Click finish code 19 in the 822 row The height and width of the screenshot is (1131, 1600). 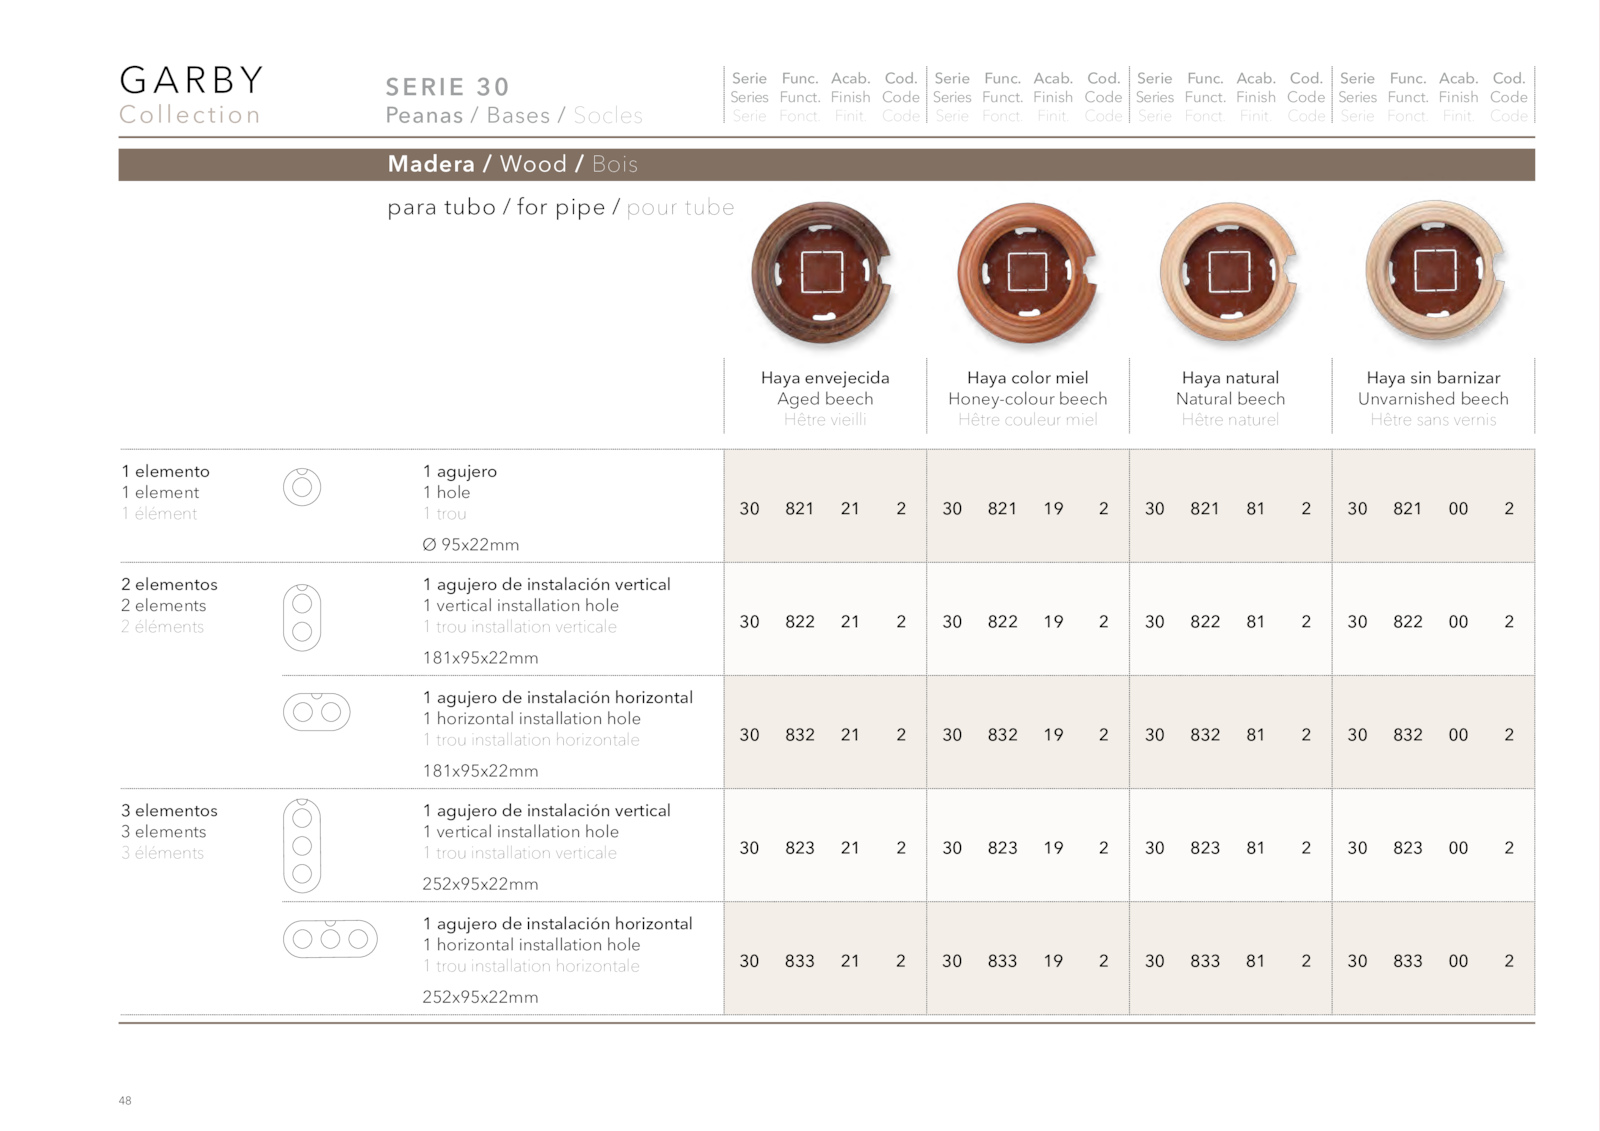click(1053, 621)
